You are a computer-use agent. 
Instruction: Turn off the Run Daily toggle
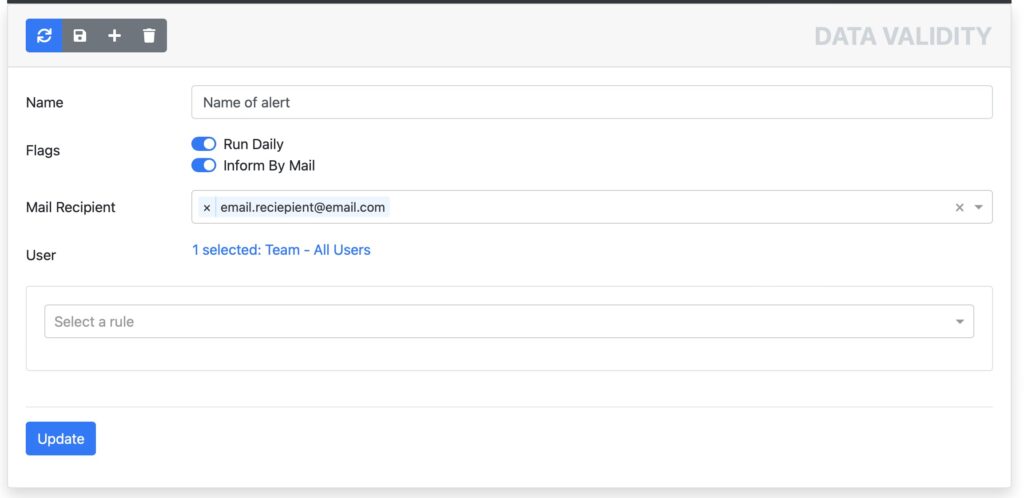tap(204, 144)
